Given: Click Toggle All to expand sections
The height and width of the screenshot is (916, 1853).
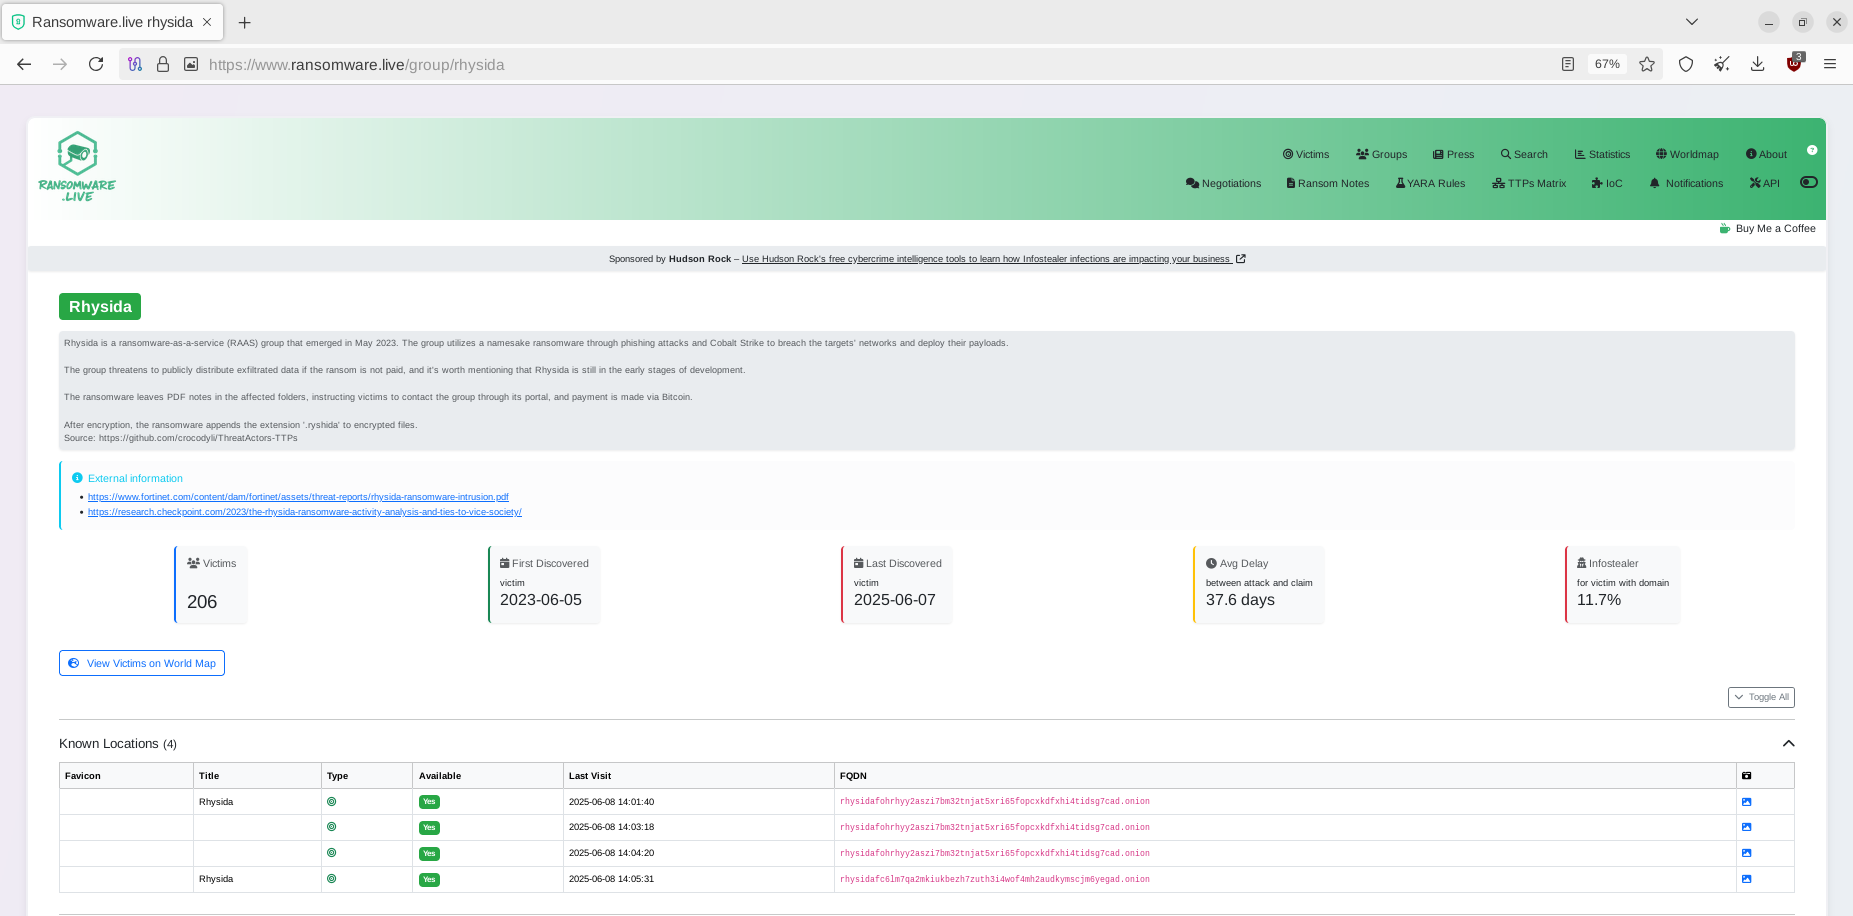Looking at the screenshot, I should click(x=1761, y=697).
